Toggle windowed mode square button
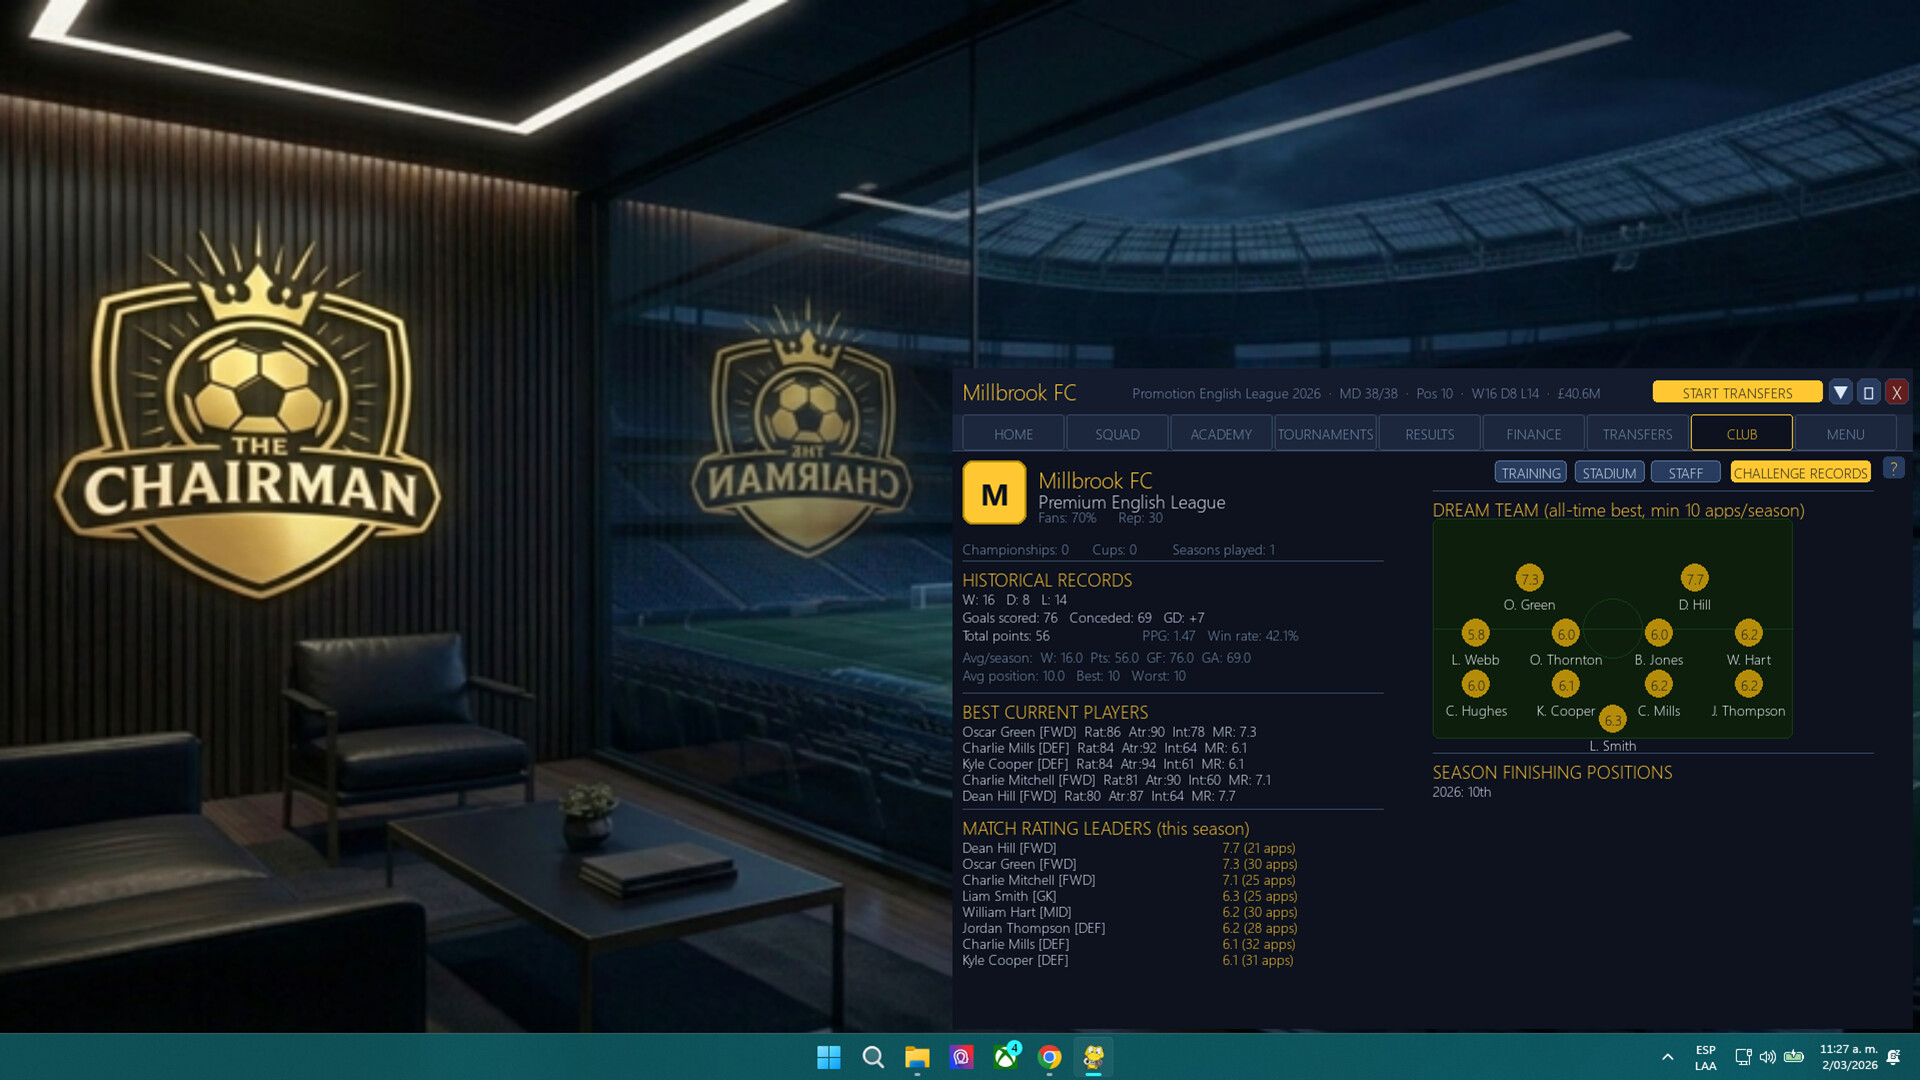The width and height of the screenshot is (1920, 1080). [x=1868, y=393]
